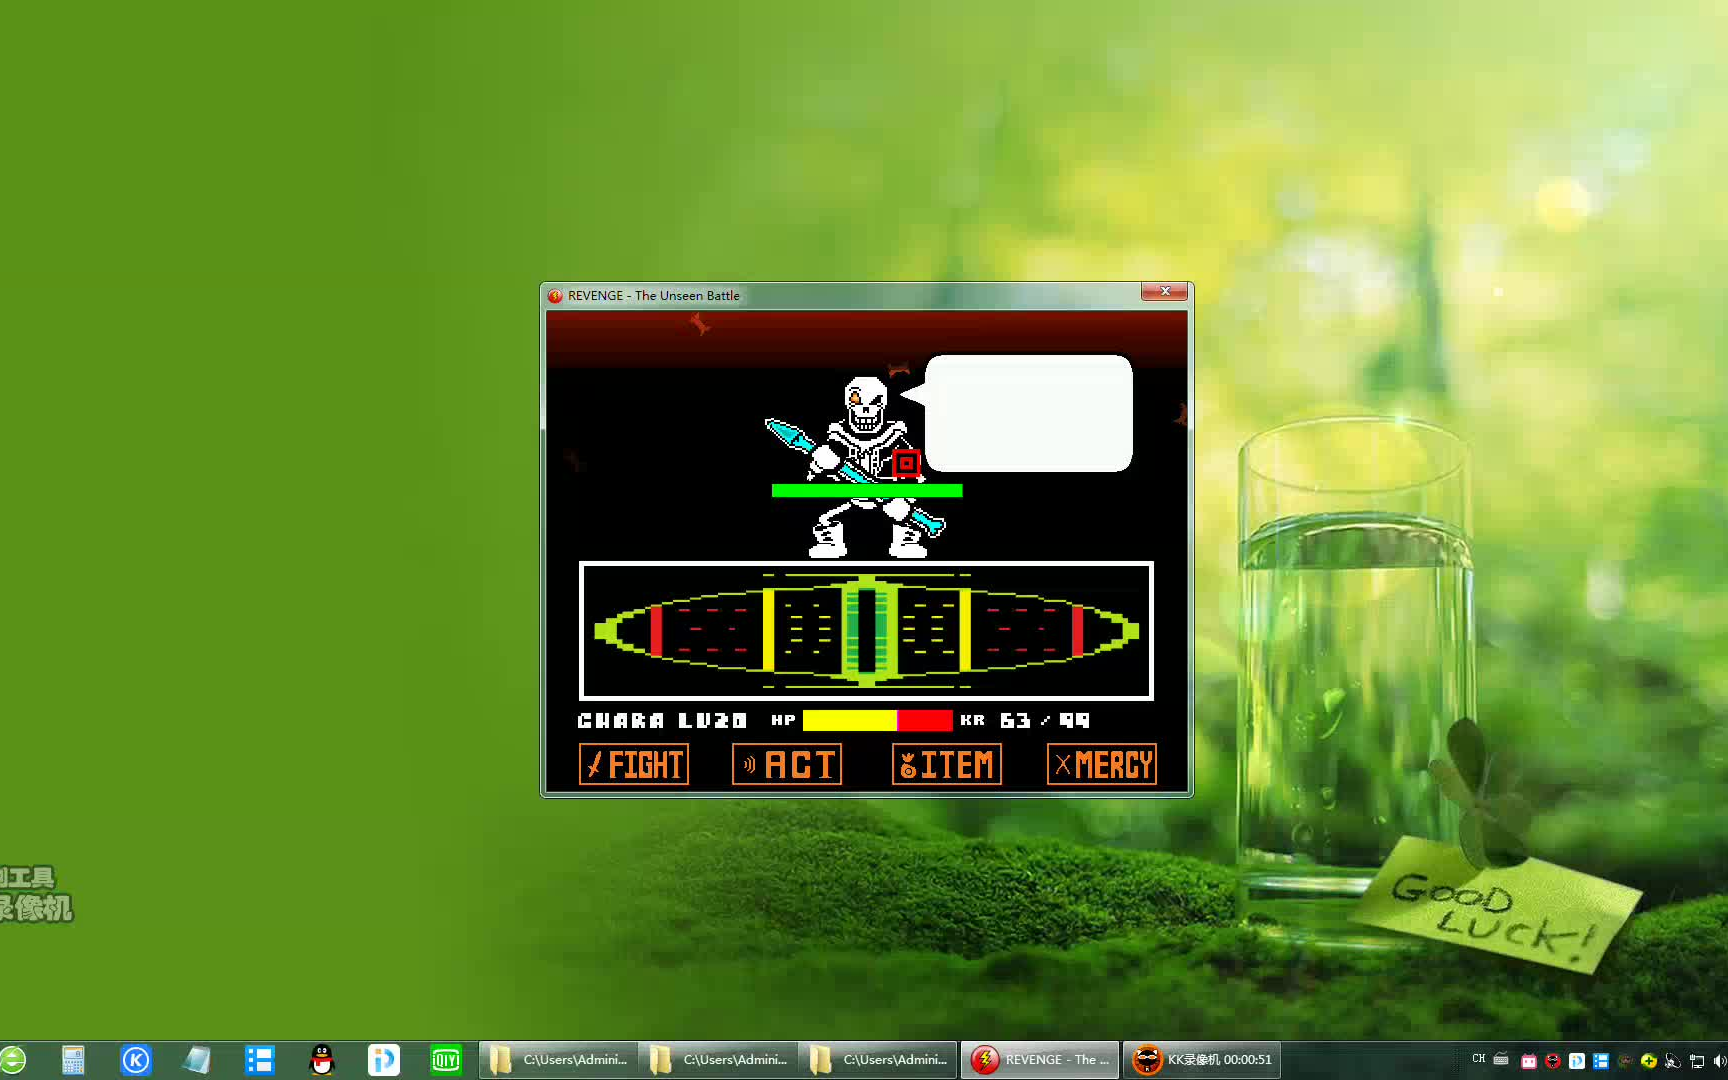Open the yellow-green plus tray icon
Image resolution: width=1728 pixels, height=1080 pixels.
coord(1649,1061)
